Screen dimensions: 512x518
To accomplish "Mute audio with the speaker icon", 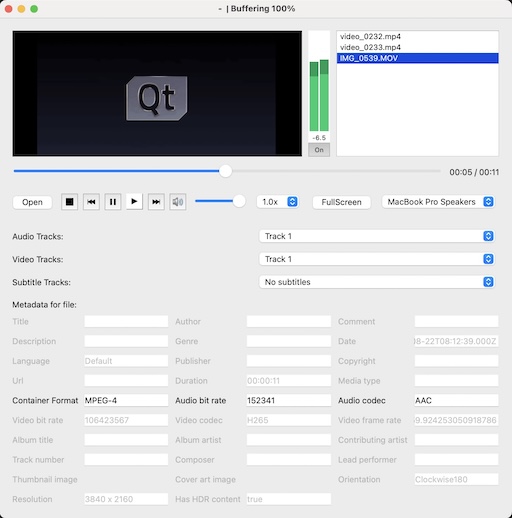I will (x=178, y=202).
